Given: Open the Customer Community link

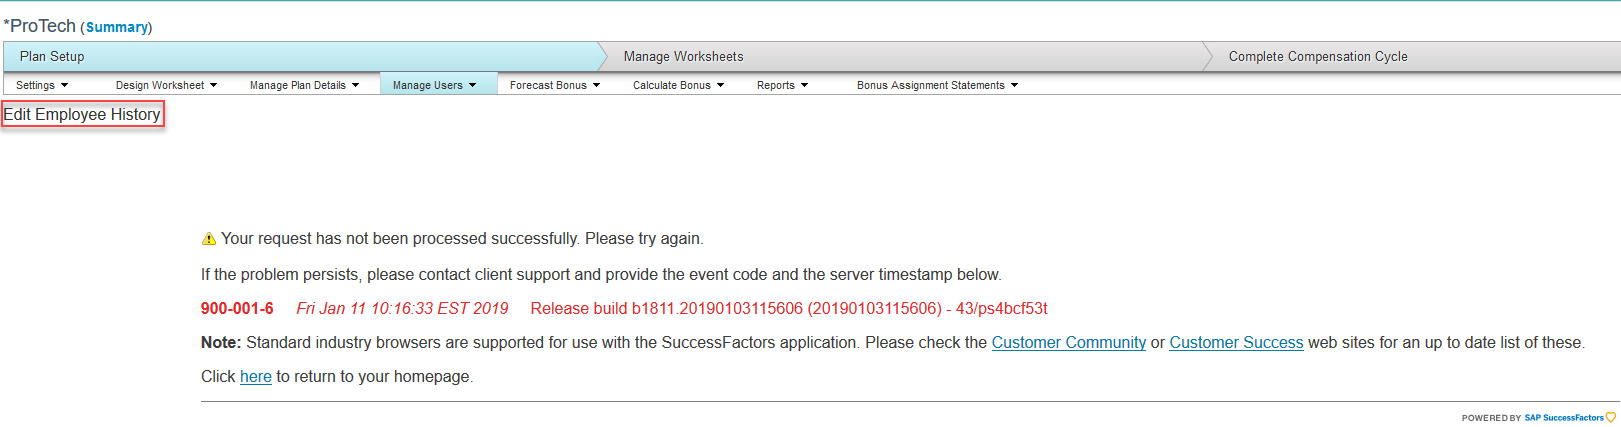Looking at the screenshot, I should (1069, 342).
